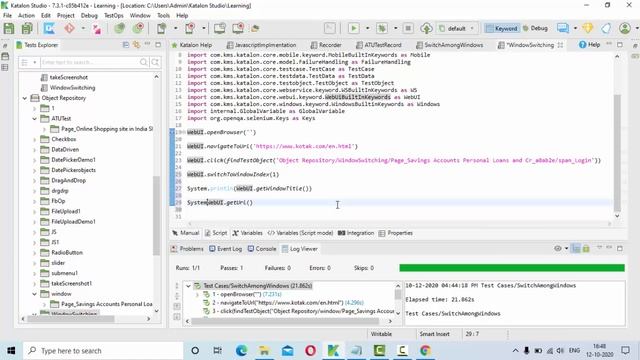The image size is (640, 360).
Task: Expand the DragAndDrop folder
Action: [35, 180]
